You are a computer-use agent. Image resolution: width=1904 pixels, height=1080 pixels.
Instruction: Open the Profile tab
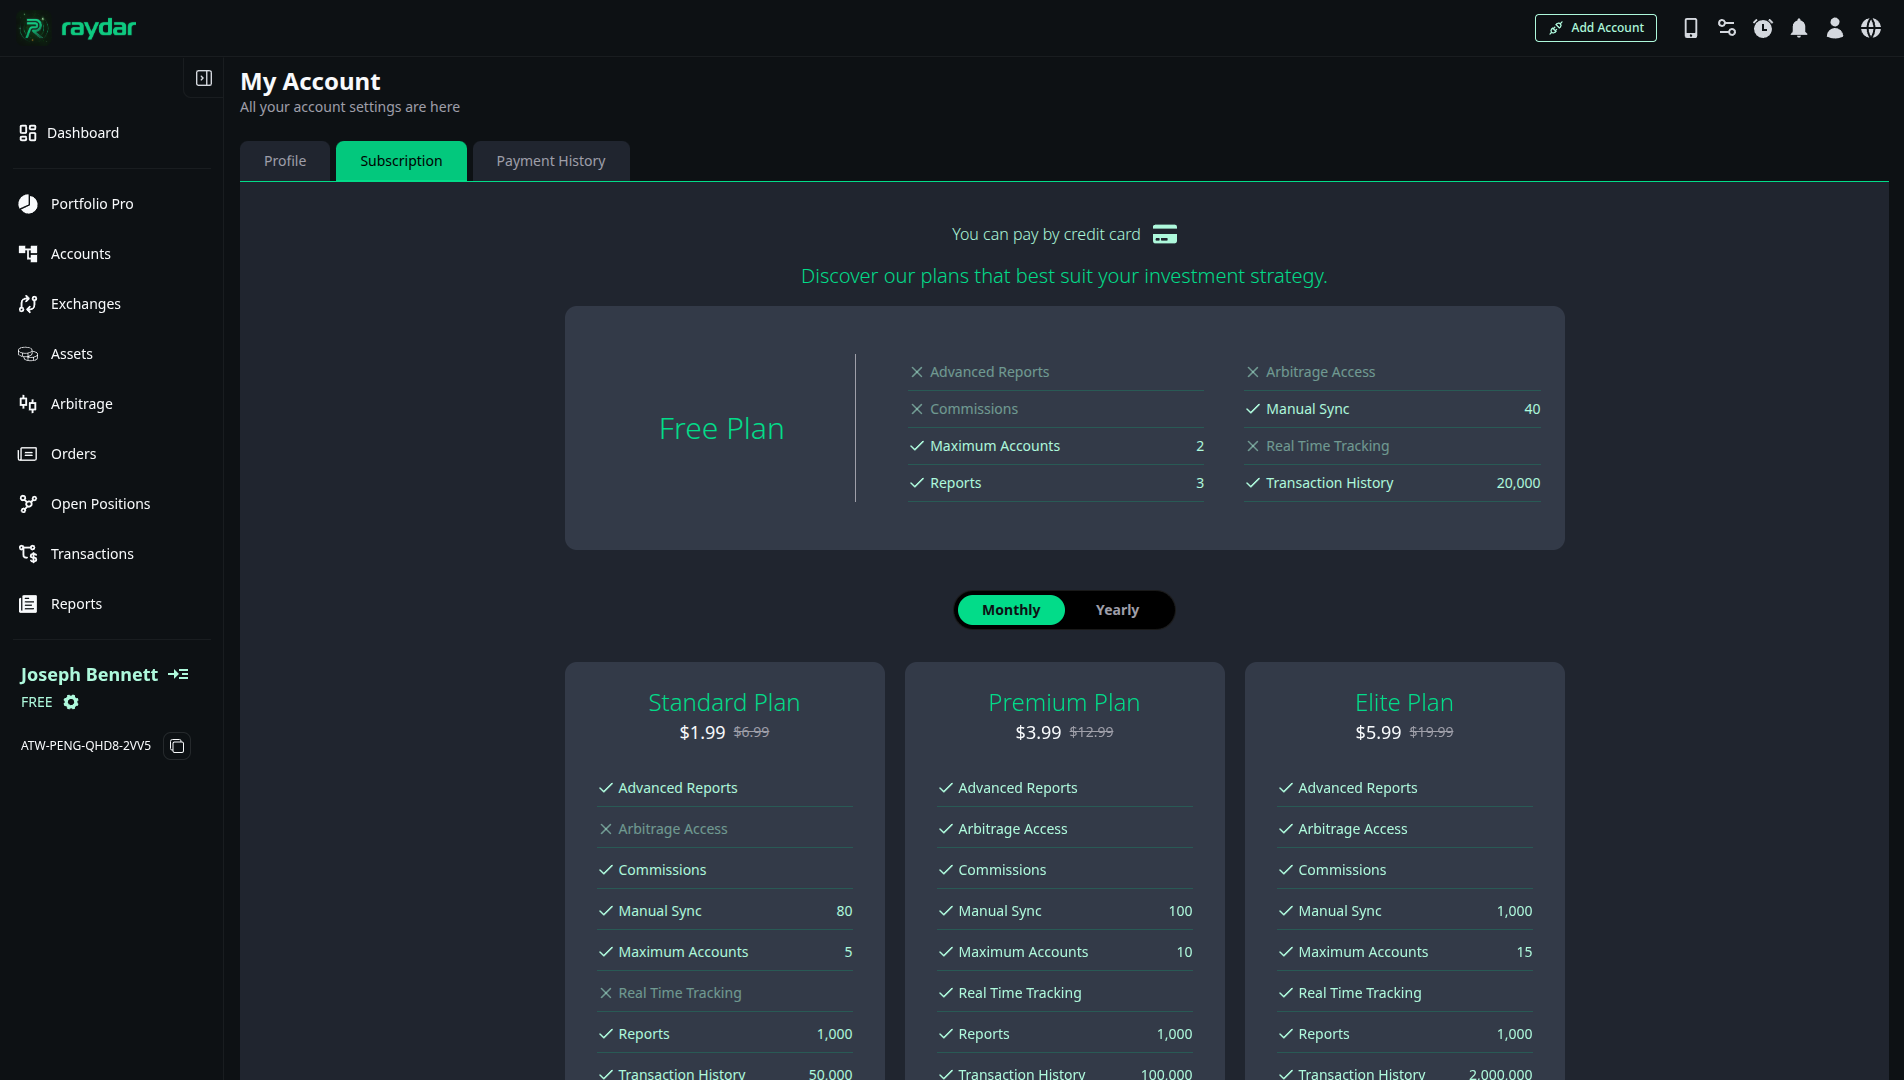[284, 161]
